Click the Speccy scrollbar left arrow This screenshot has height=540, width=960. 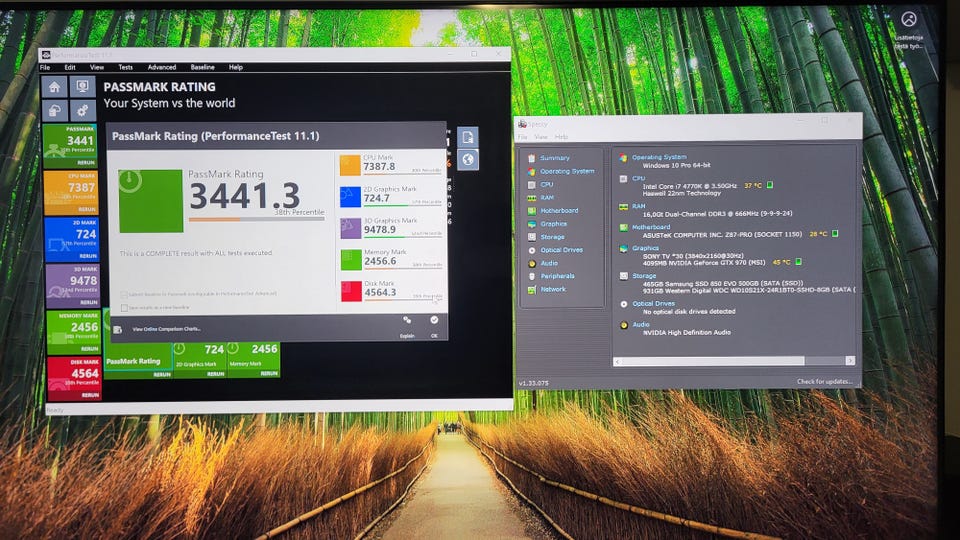pyautogui.click(x=617, y=361)
